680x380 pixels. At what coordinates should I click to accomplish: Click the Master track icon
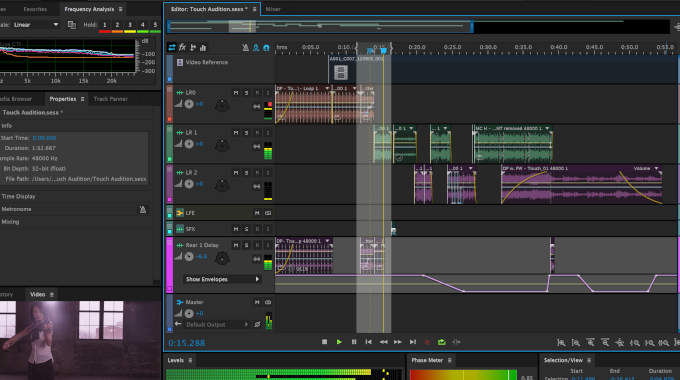point(180,302)
